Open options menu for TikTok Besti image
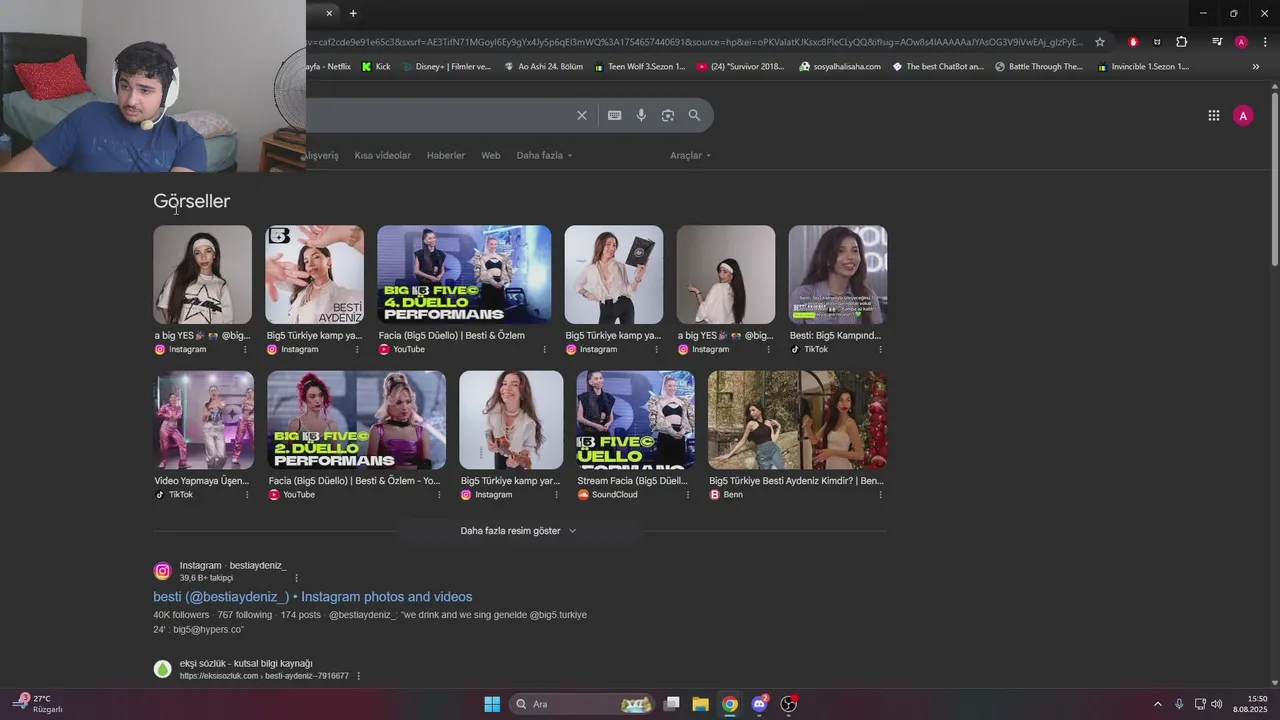 coord(881,350)
